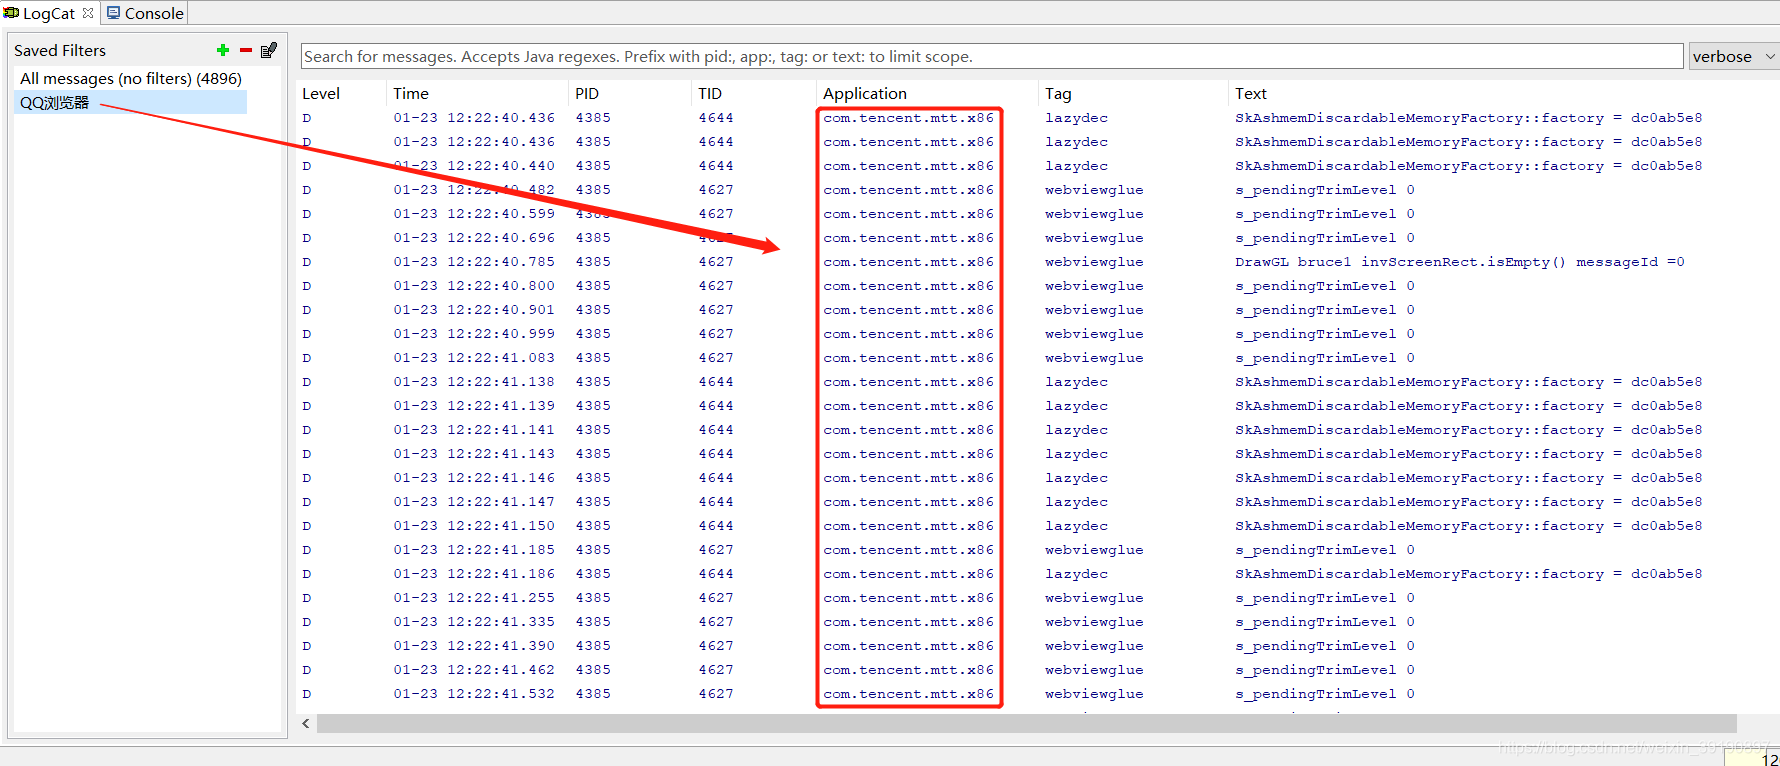Select log row timed 12:22:41.335

(x=1037, y=622)
